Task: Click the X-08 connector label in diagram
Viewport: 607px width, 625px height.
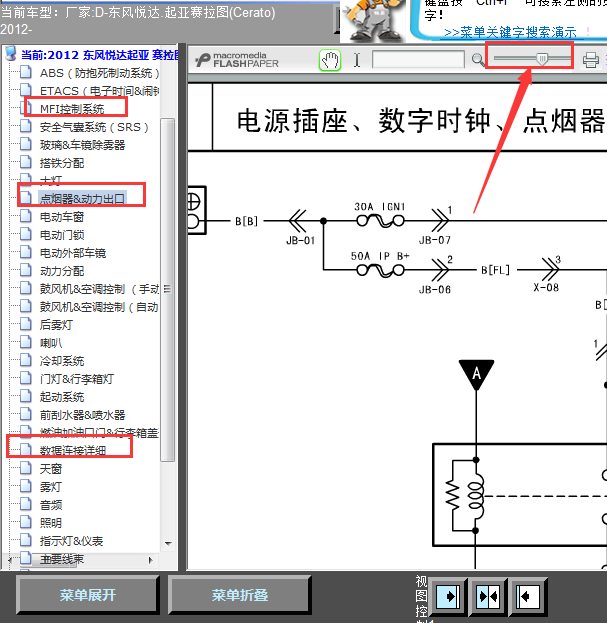Action: tap(546, 288)
